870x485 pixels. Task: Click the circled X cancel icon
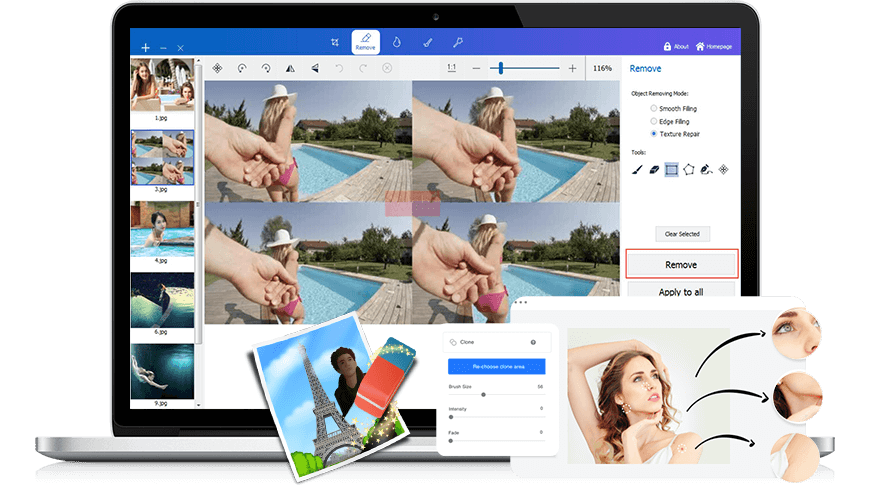click(387, 68)
